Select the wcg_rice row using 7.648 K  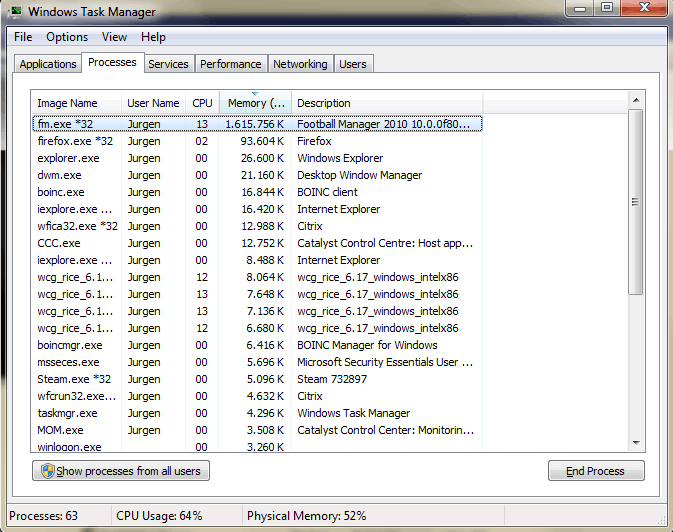[x=257, y=294]
